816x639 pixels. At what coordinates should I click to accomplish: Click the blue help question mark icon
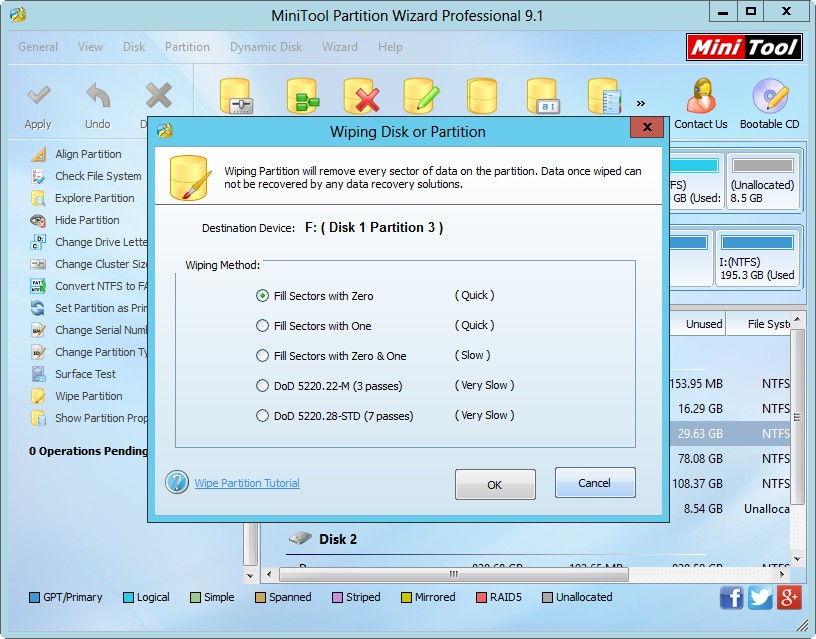pyautogui.click(x=177, y=483)
